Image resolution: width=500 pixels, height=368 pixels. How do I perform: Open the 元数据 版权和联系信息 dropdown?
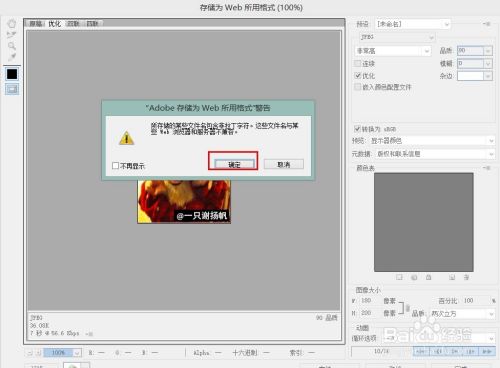point(435,154)
